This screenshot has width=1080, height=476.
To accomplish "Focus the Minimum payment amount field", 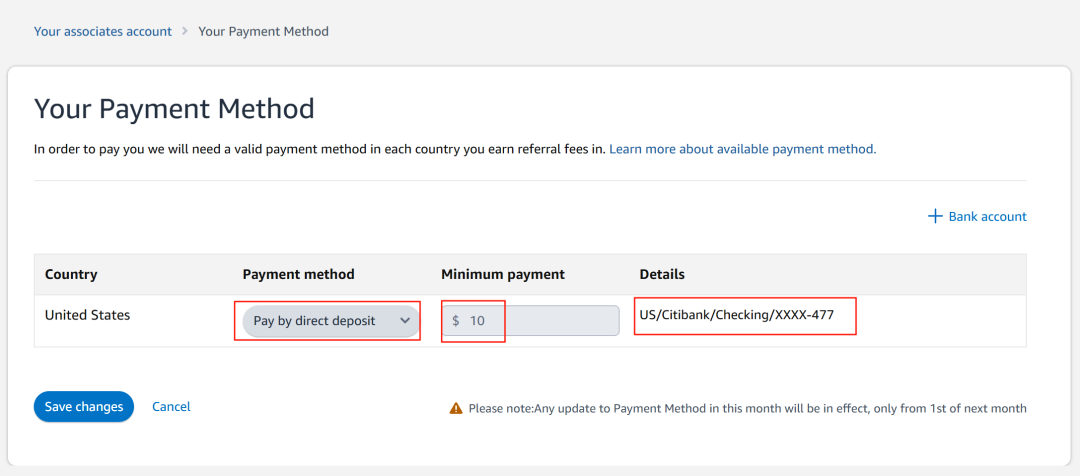I will 530,320.
